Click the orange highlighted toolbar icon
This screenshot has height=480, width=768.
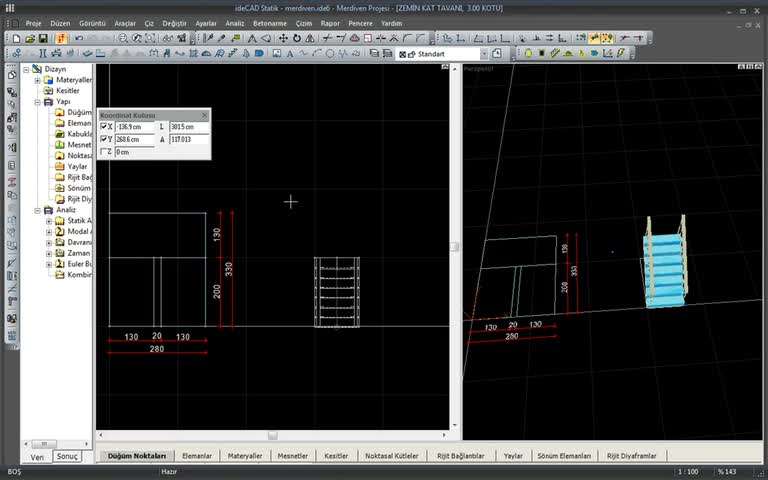click(61, 38)
